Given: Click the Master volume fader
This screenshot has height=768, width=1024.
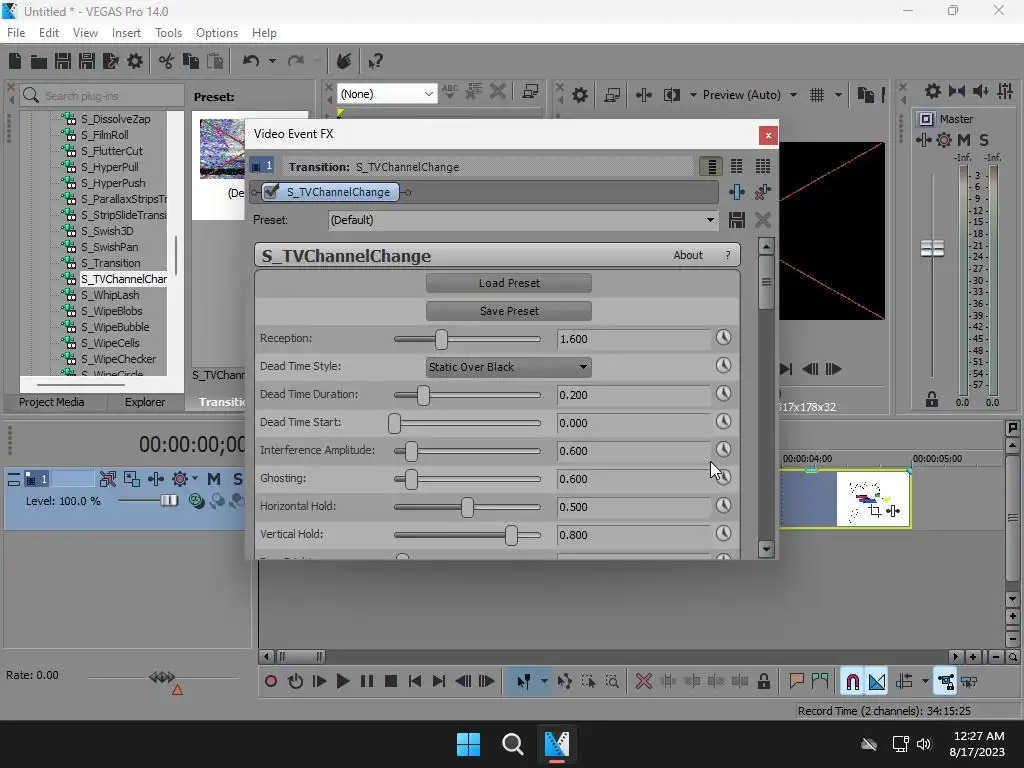Looking at the screenshot, I should click(x=932, y=248).
